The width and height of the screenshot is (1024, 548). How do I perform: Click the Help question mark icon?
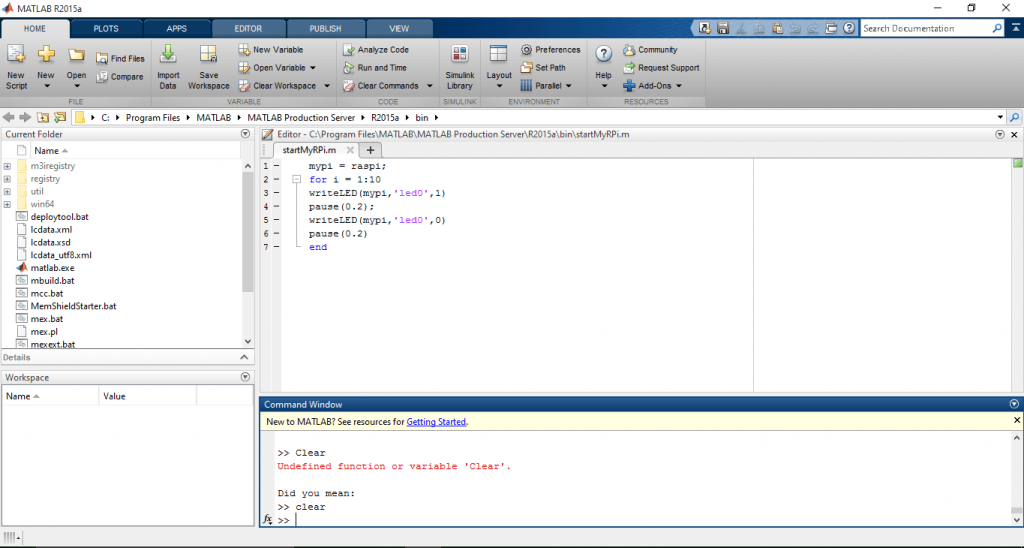[x=603, y=55]
